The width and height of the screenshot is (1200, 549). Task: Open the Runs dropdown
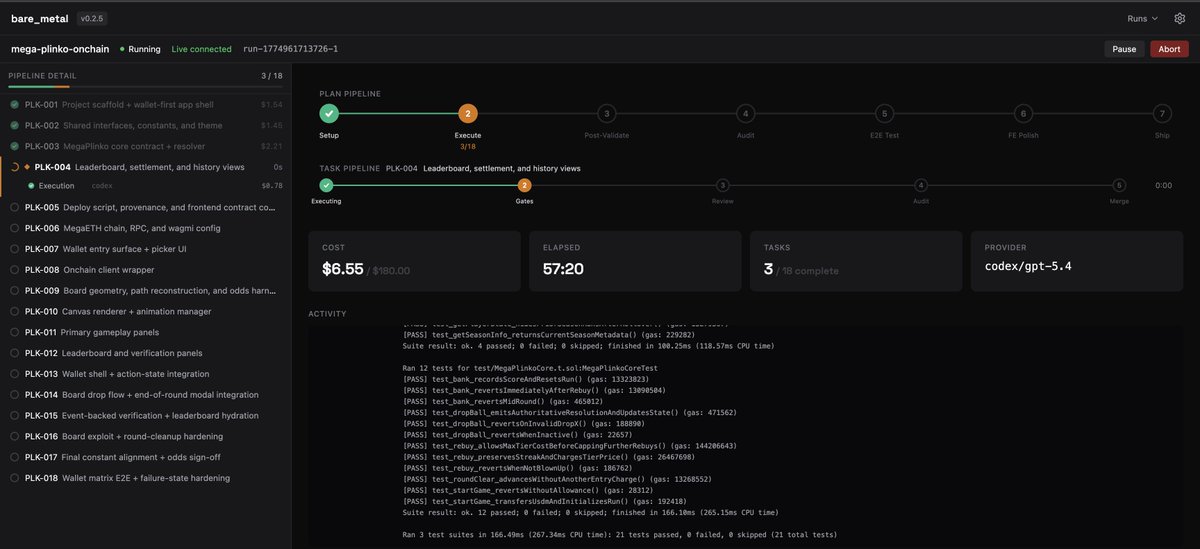[x=1145, y=18]
